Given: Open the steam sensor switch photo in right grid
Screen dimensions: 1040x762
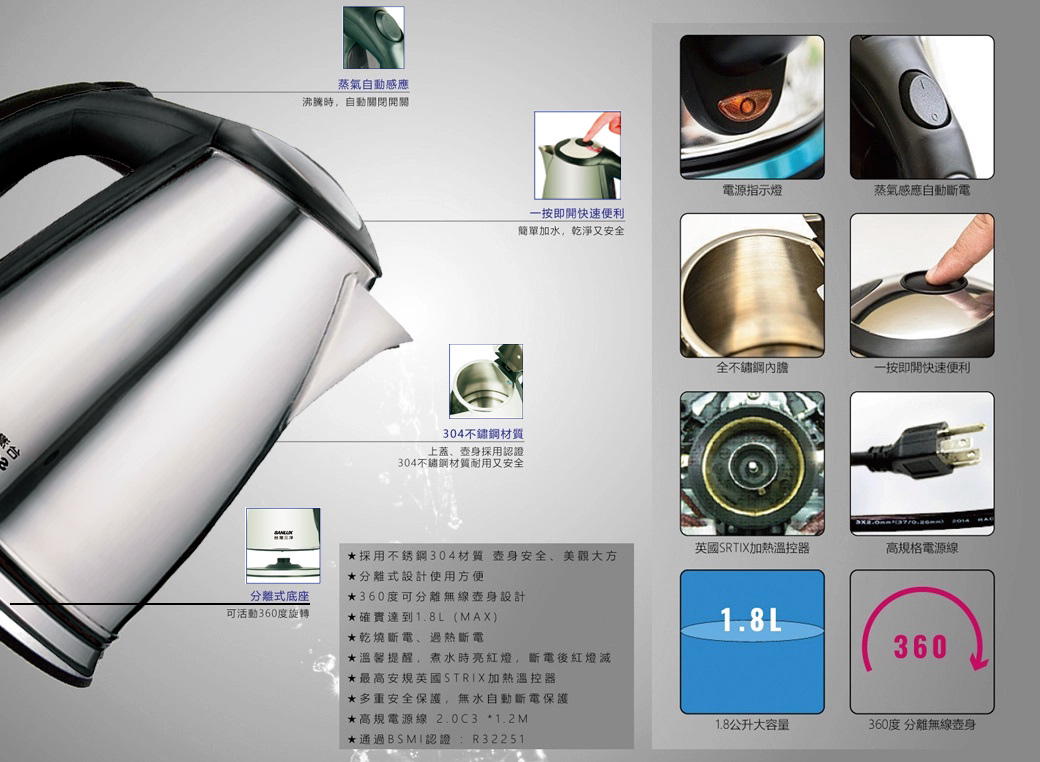Looking at the screenshot, I should tap(922, 107).
